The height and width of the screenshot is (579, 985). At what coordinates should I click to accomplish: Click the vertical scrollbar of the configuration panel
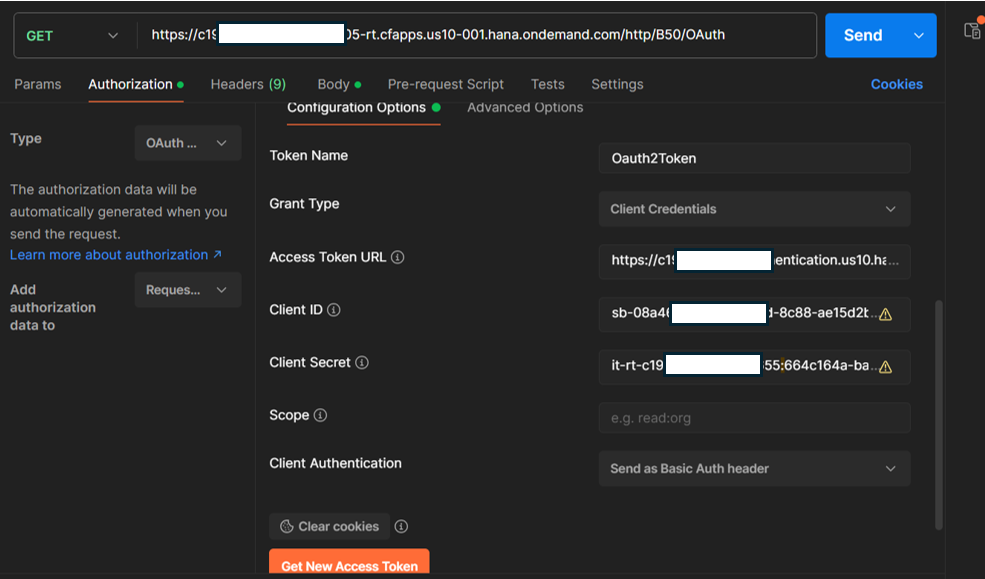pos(939,416)
